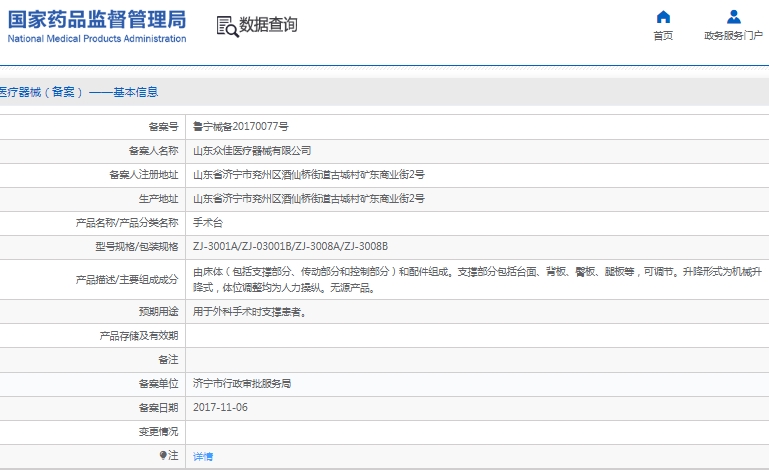Click the 产品存储及有效期 label
Screen dimensions: 769x473
tap(139, 336)
